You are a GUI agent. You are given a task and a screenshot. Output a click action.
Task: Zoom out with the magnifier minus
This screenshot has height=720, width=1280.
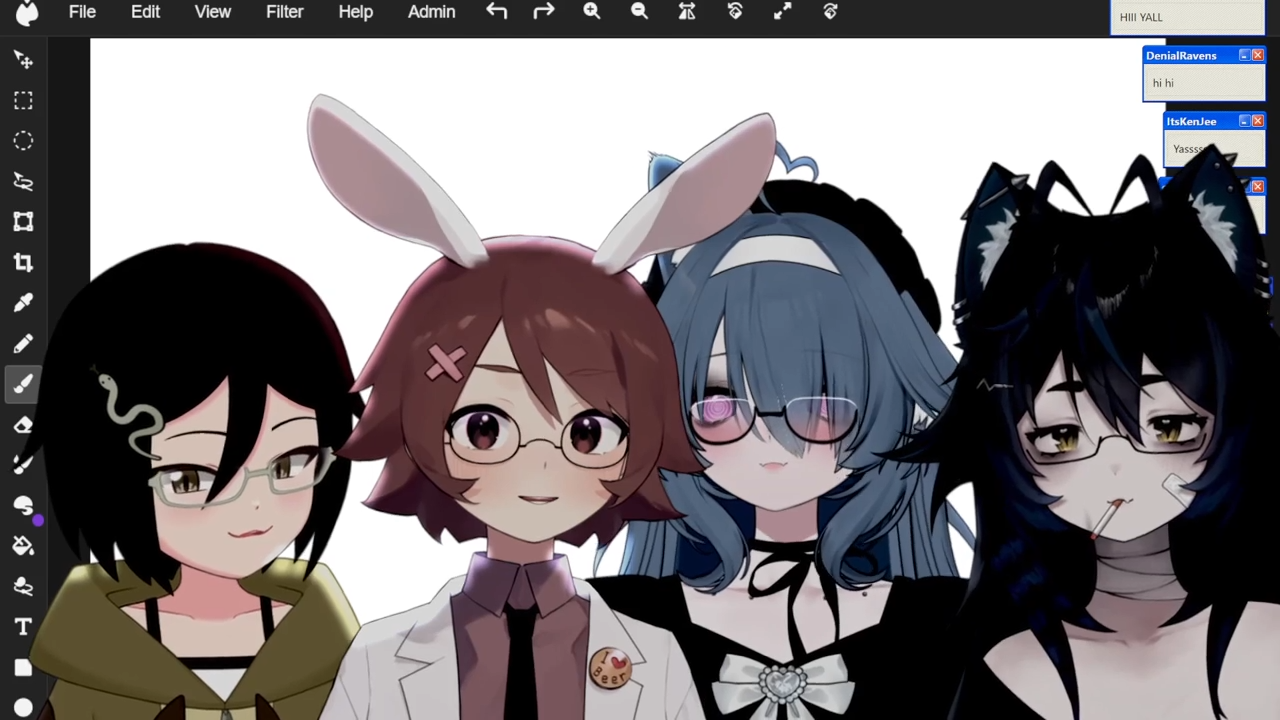[639, 12]
